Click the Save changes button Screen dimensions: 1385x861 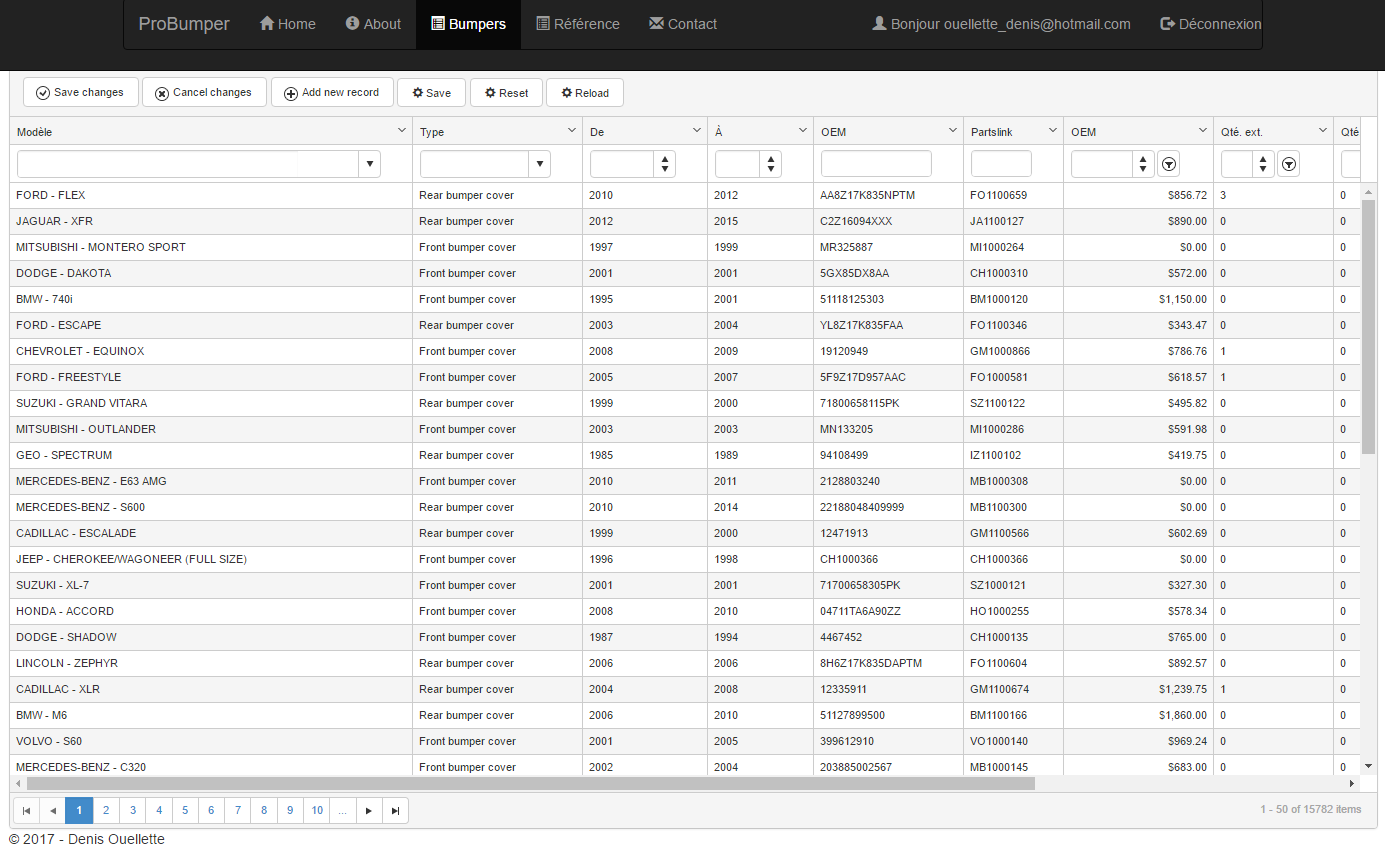[80, 93]
